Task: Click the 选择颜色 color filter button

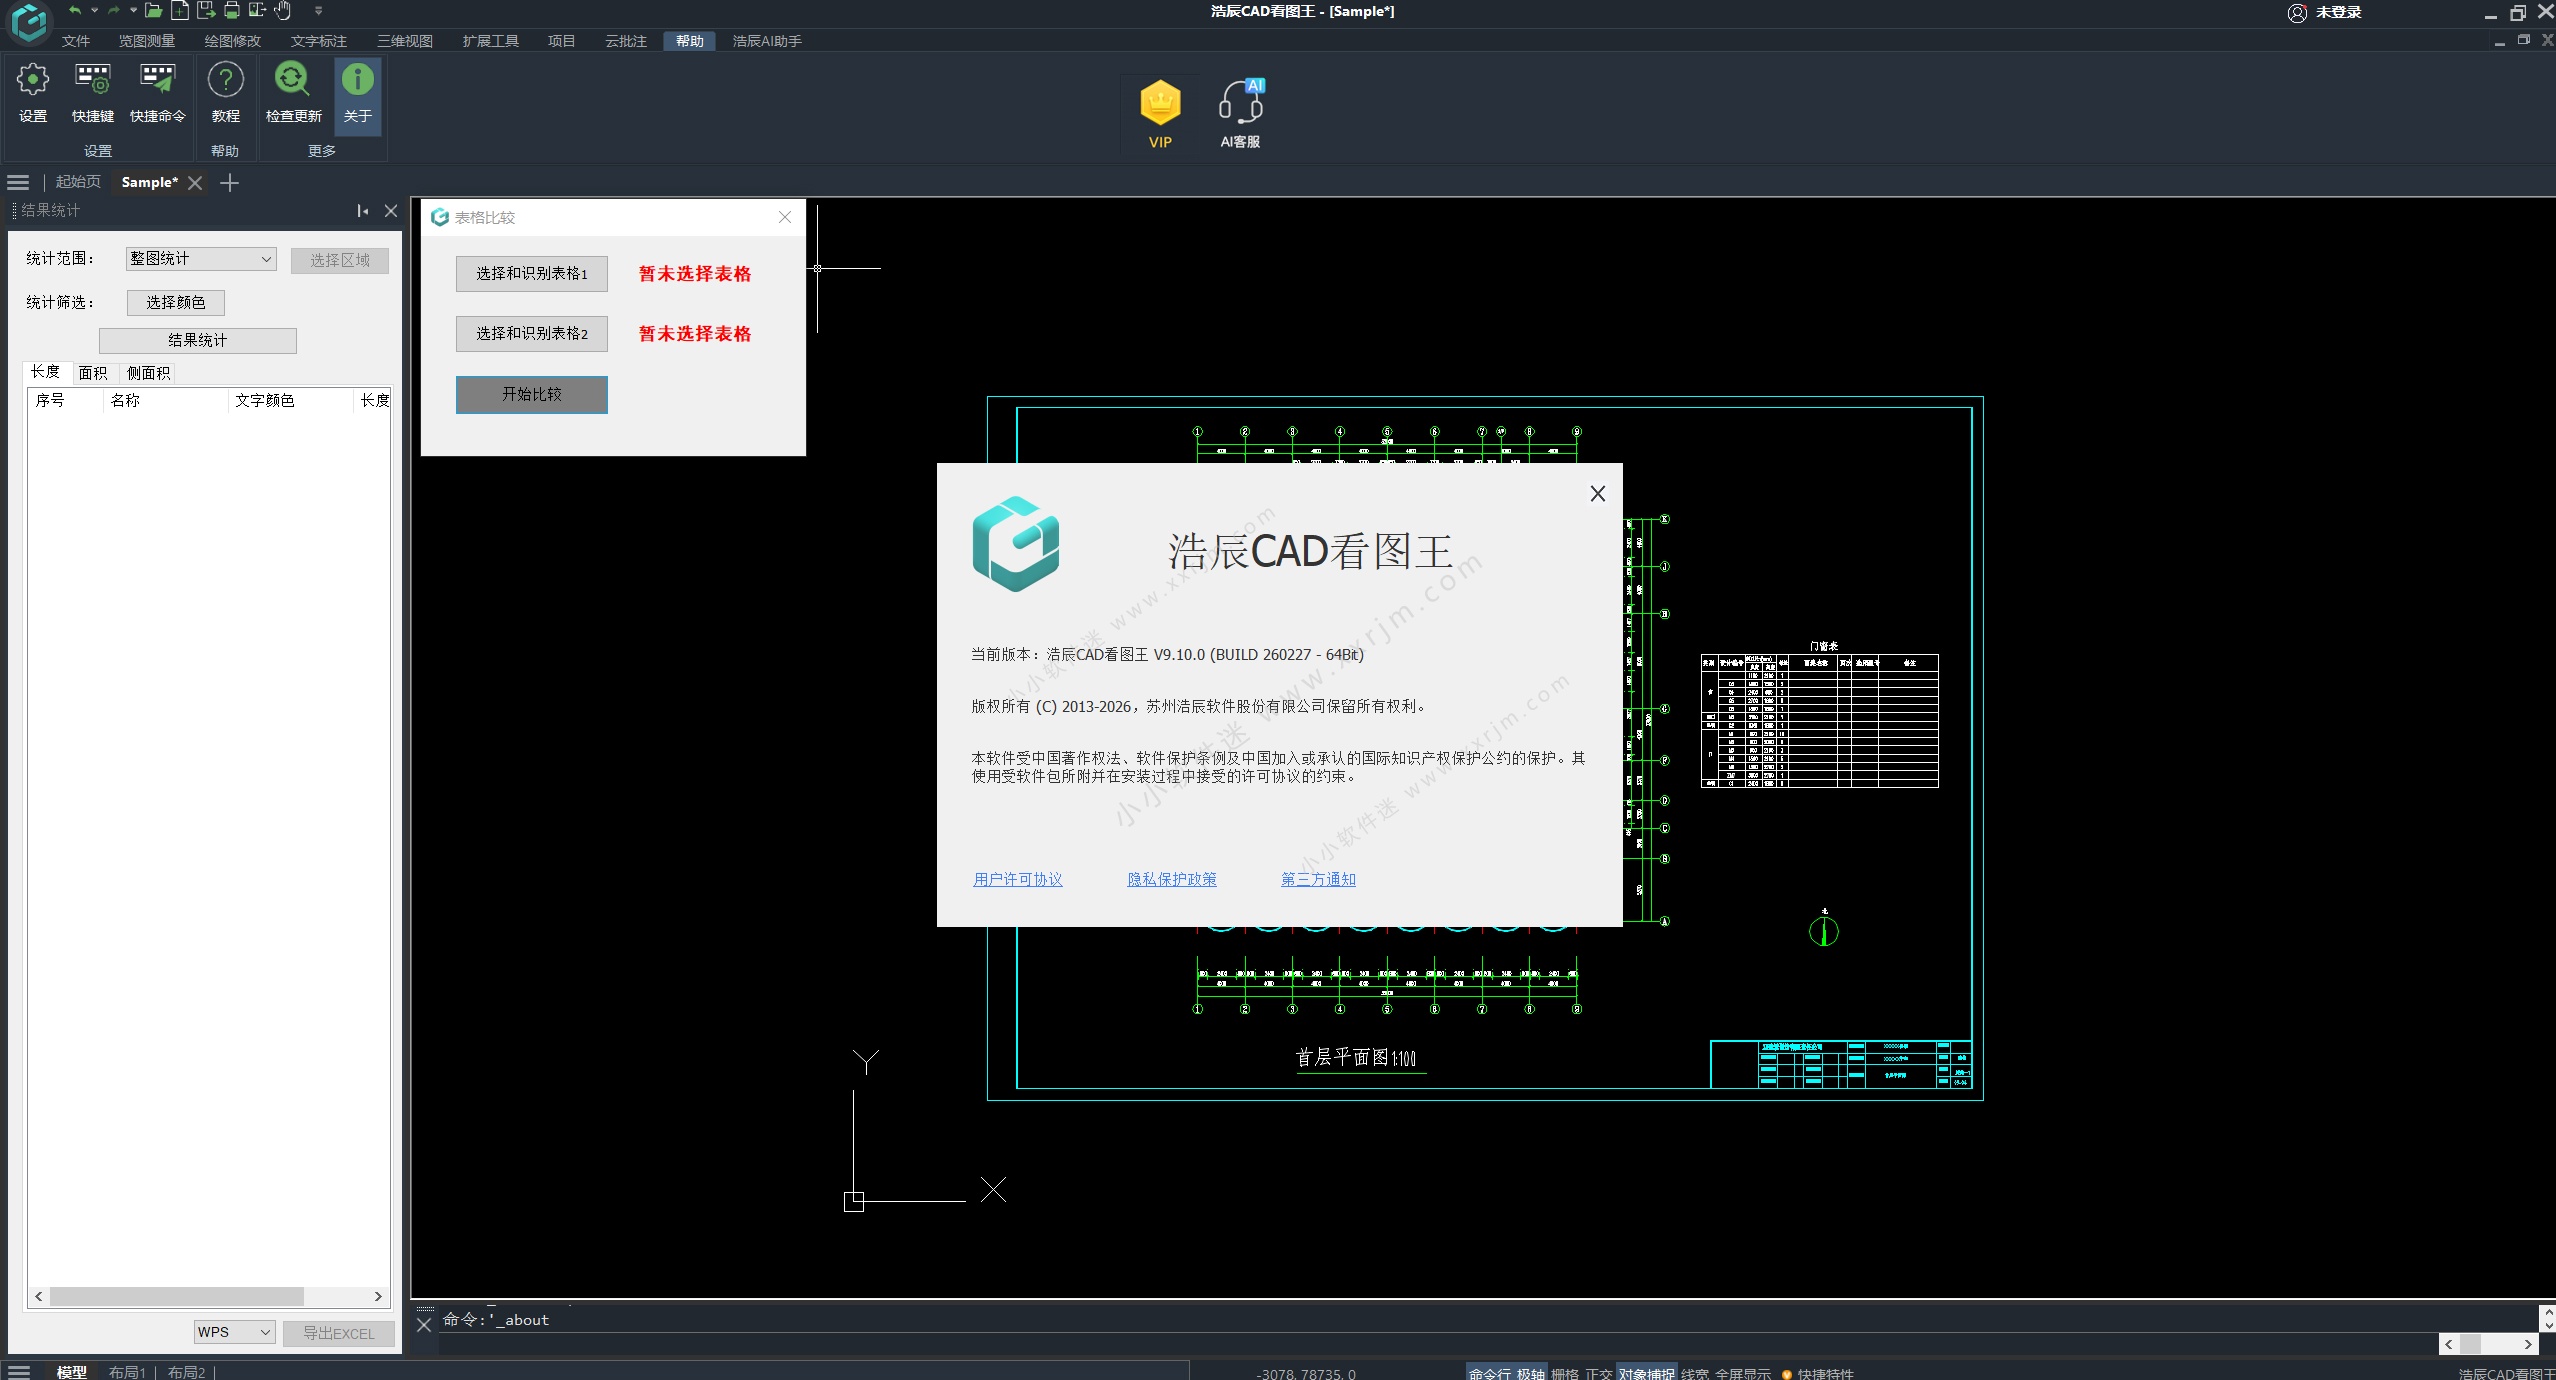Action: pos(176,302)
